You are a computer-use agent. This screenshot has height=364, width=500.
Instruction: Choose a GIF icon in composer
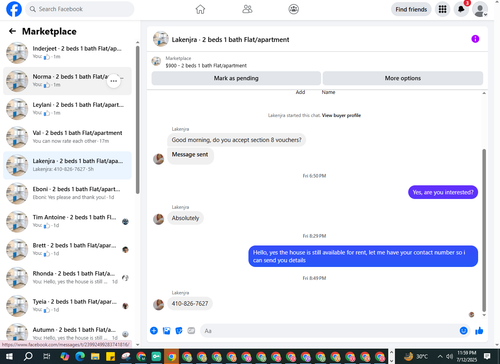pos(191,331)
